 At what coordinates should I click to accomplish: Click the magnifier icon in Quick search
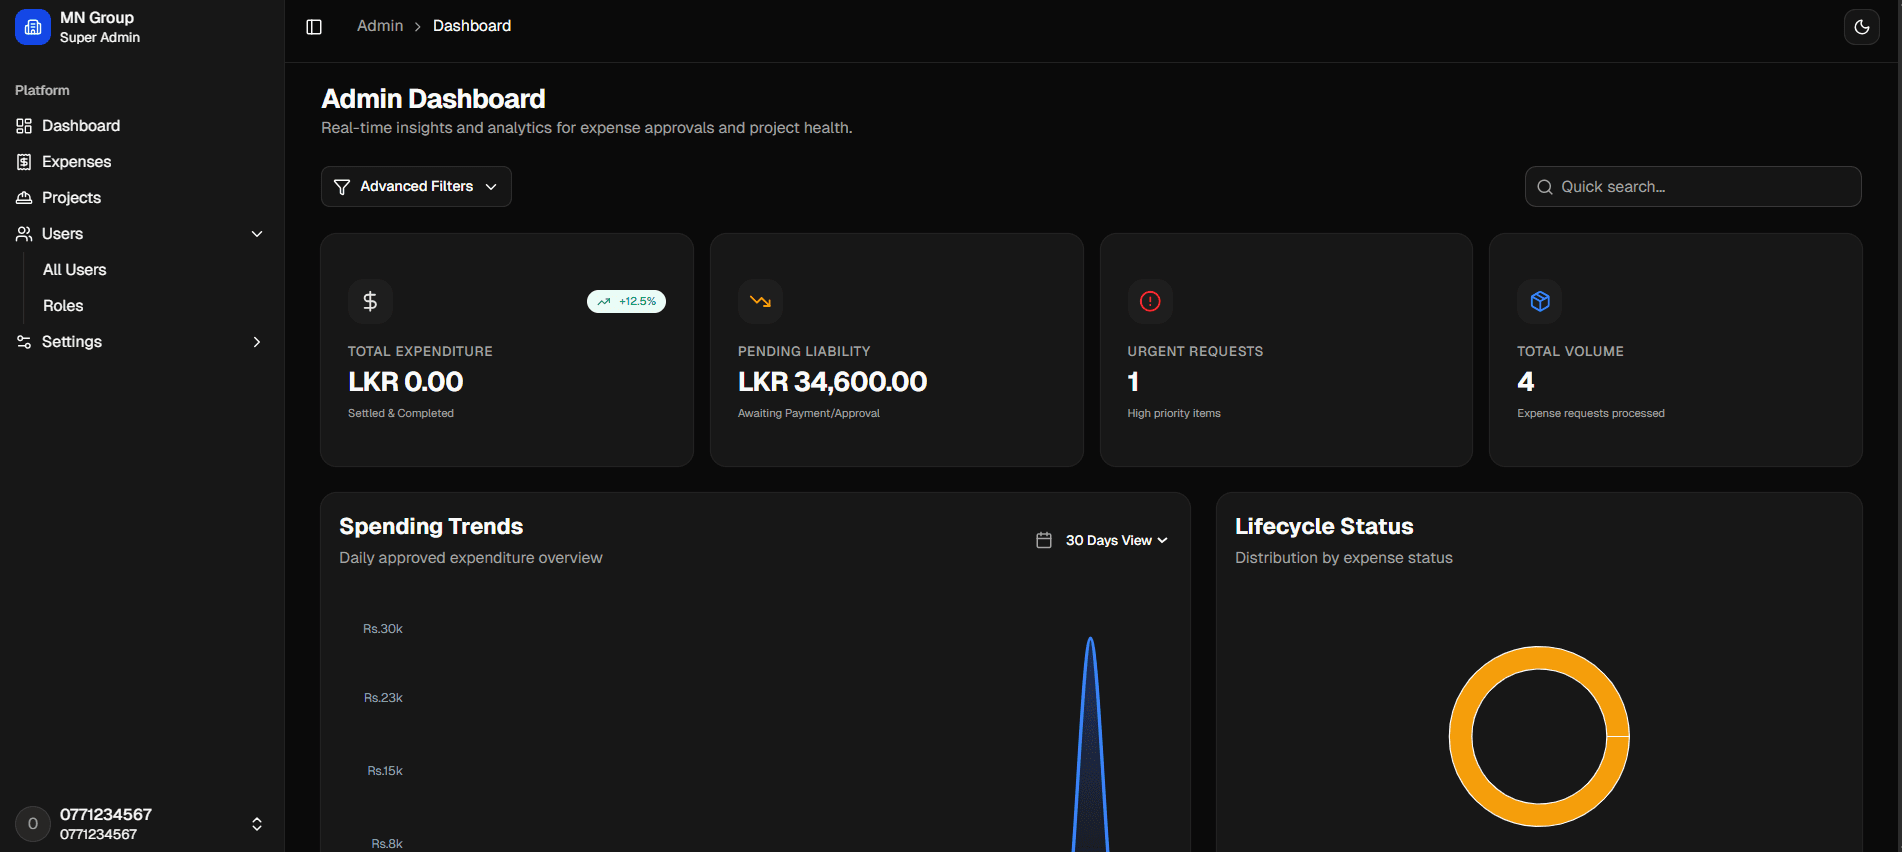[x=1545, y=187]
